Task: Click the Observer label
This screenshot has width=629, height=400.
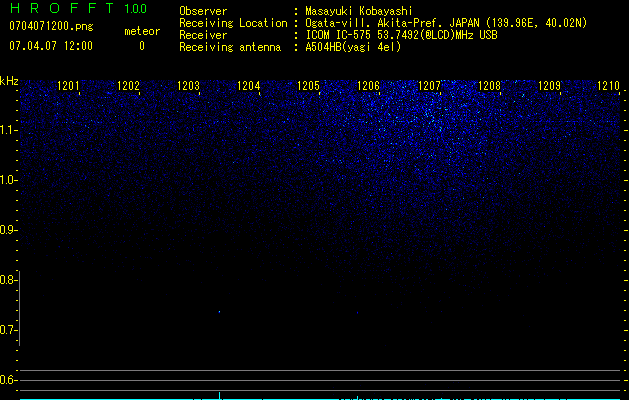Action: [x=203, y=11]
